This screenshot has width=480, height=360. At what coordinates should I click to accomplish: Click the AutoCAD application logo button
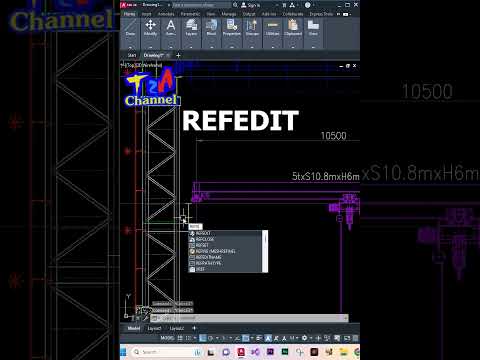(124, 5)
